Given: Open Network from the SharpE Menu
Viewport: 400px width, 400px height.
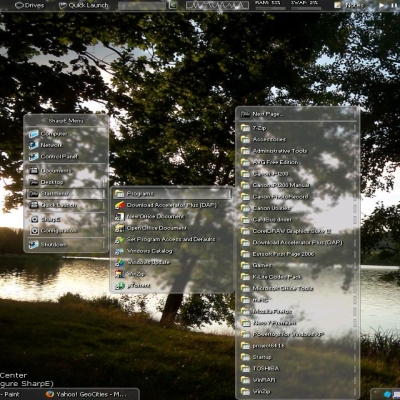Looking at the screenshot, I should pos(66,145).
